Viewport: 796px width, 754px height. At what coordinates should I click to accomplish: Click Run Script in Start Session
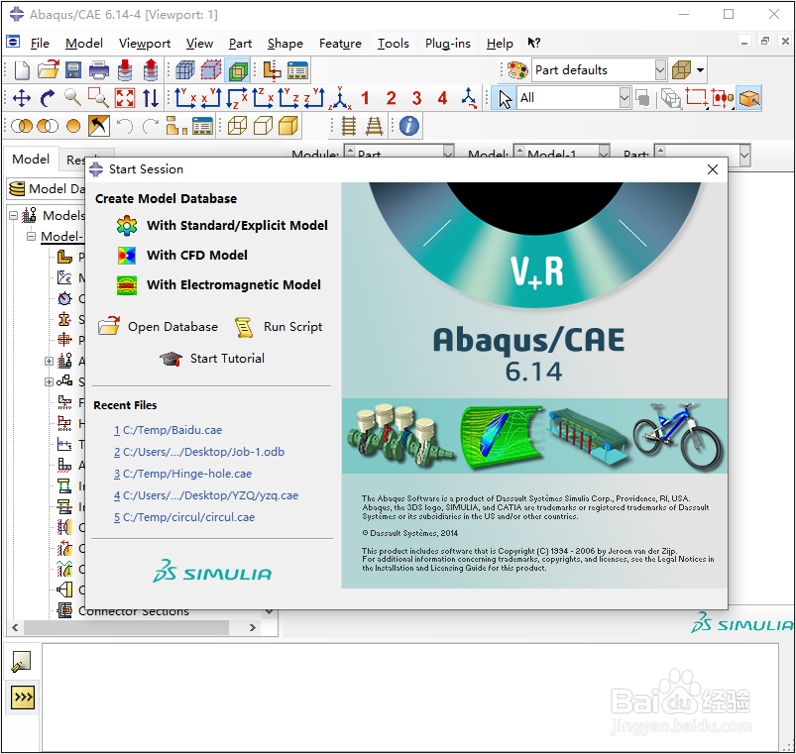click(x=279, y=326)
